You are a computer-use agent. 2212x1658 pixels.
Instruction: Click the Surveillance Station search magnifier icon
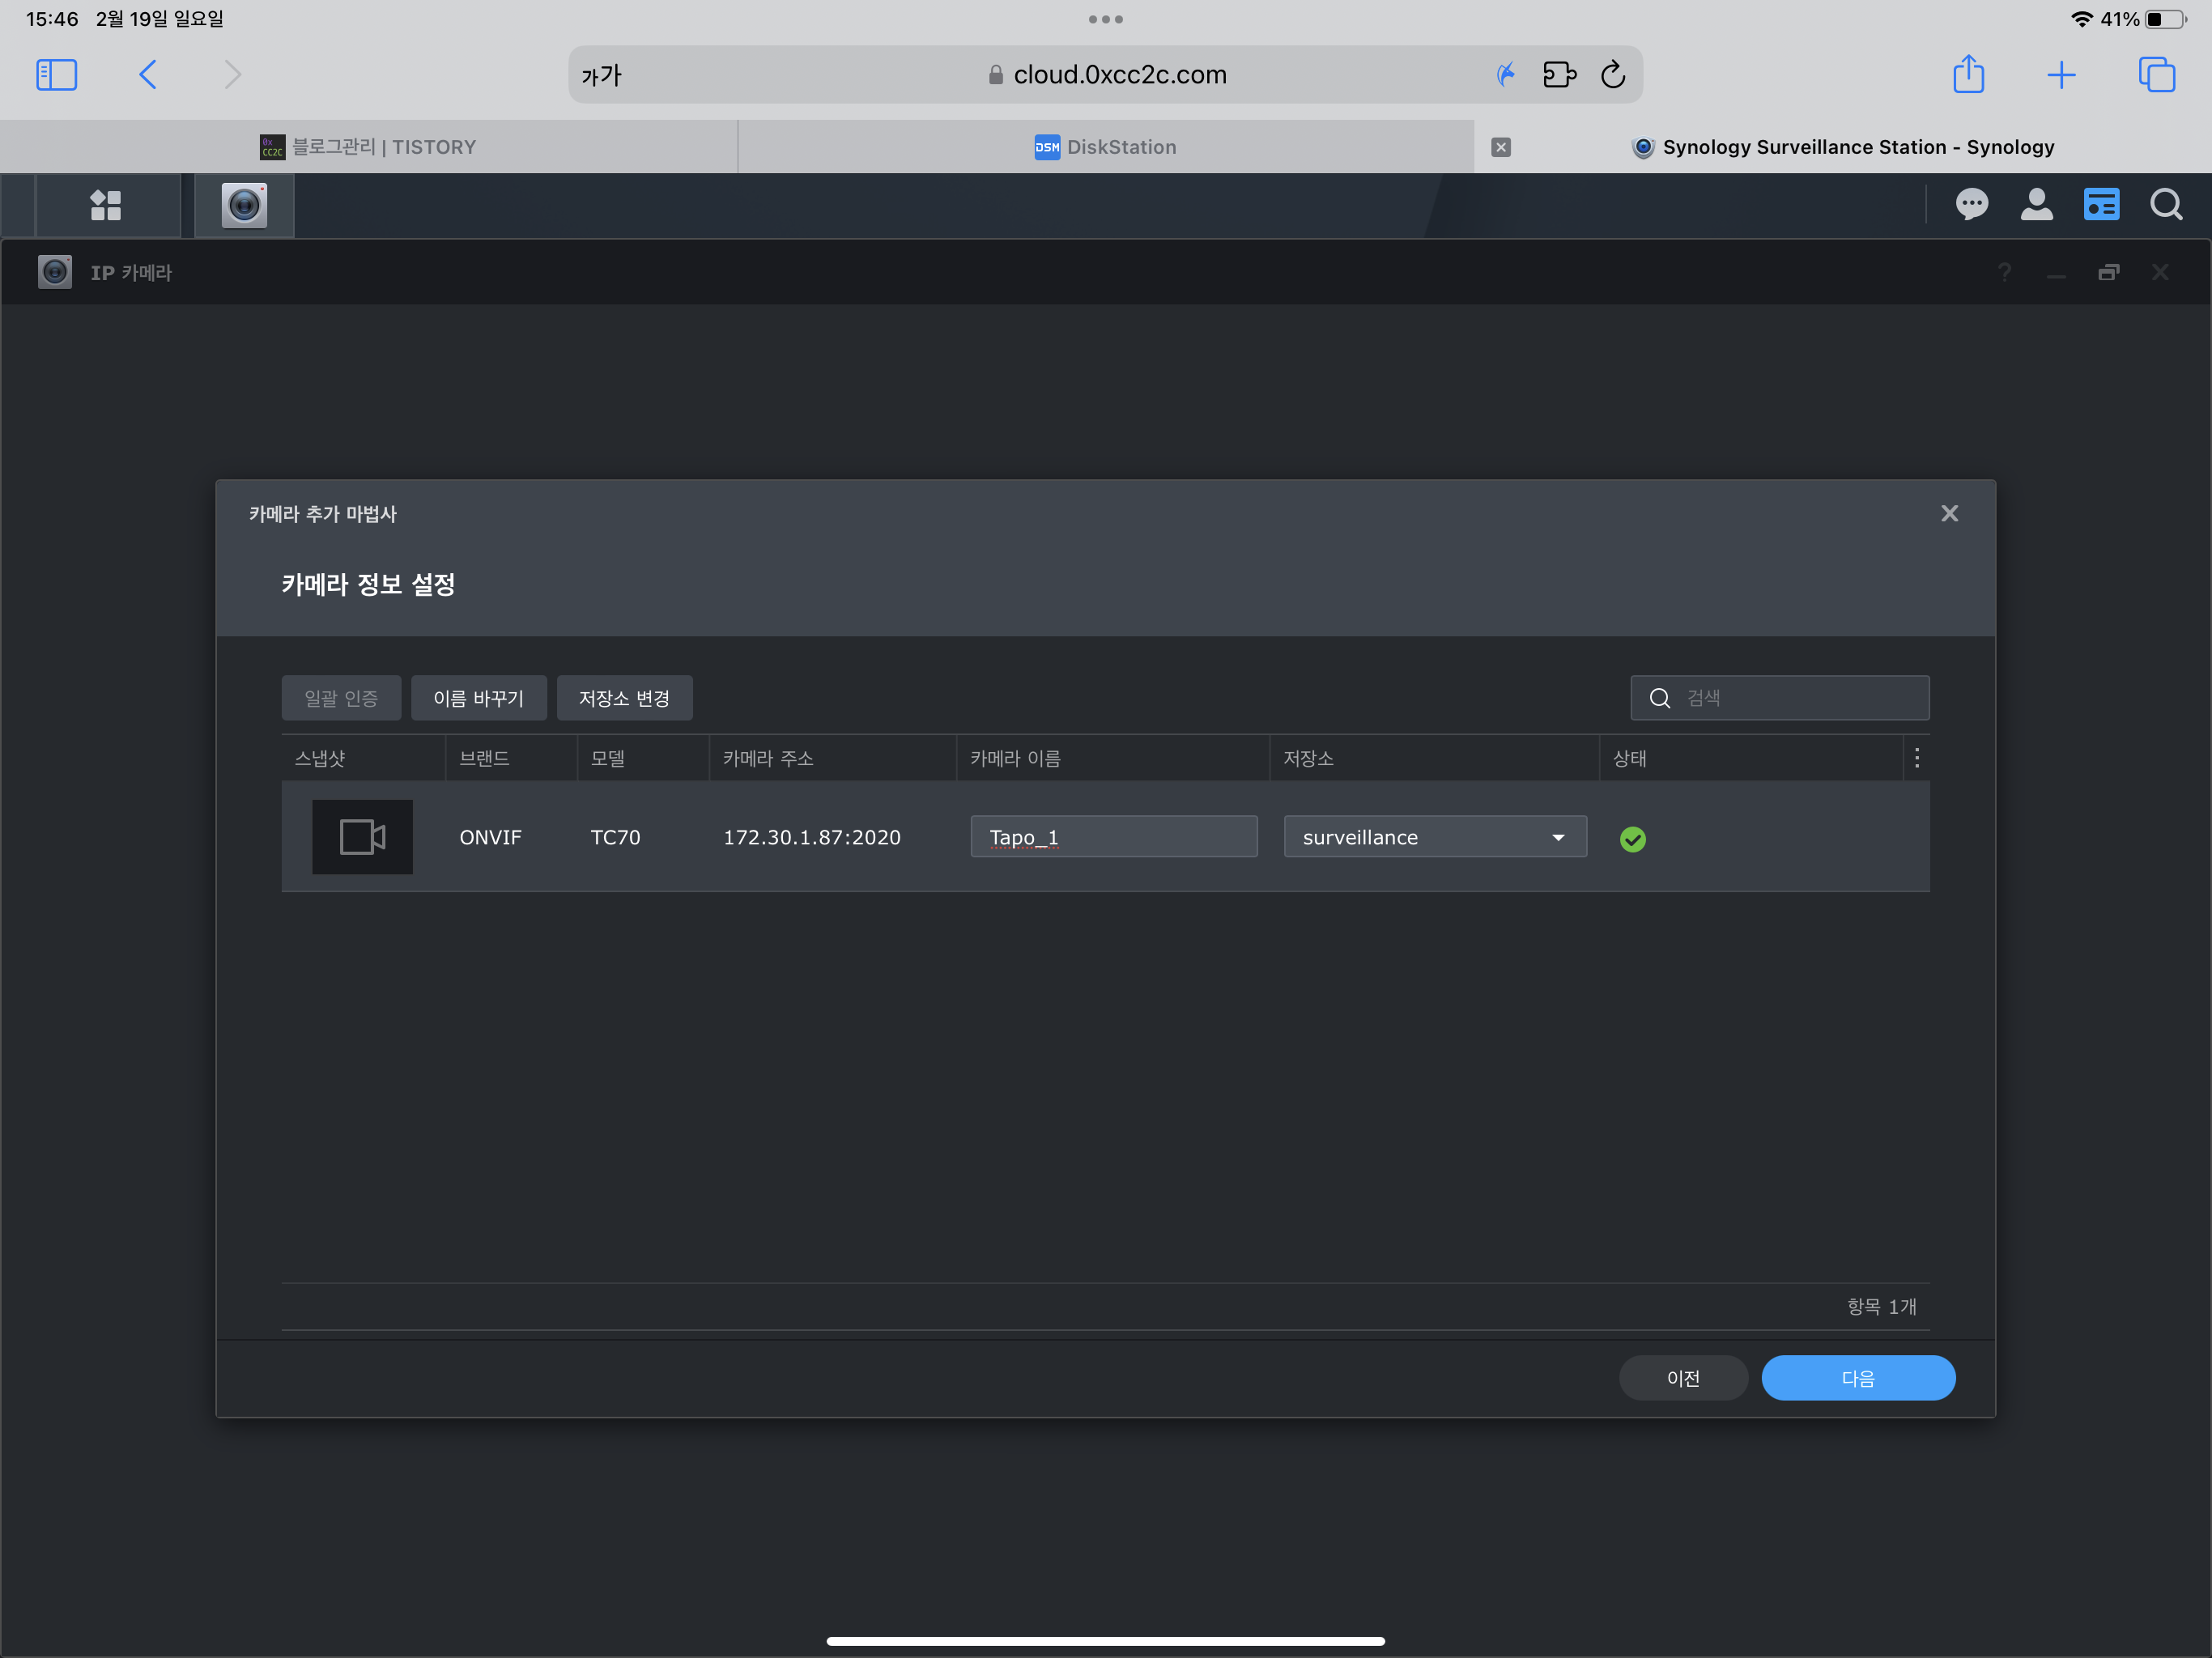point(2166,205)
